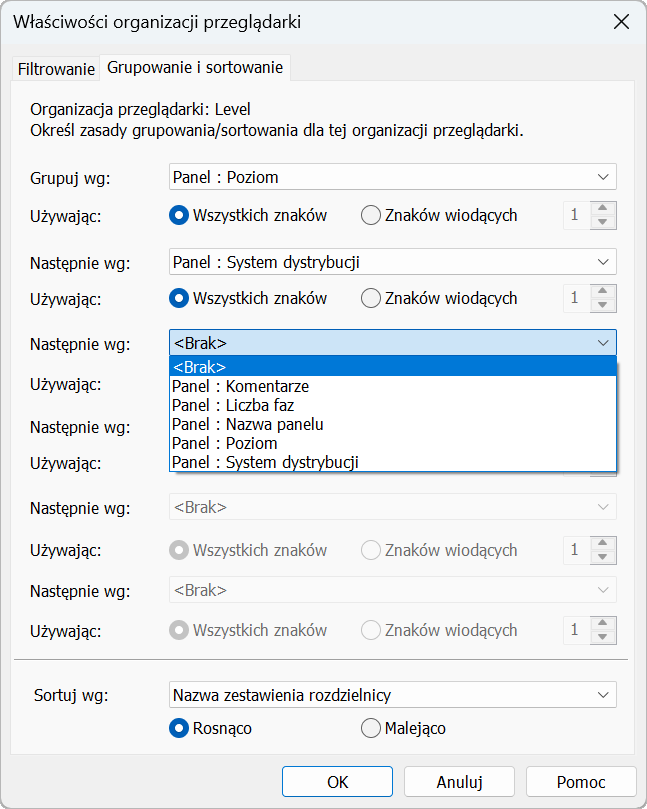
Task: Open help with the Pomoc button
Action: click(581, 782)
